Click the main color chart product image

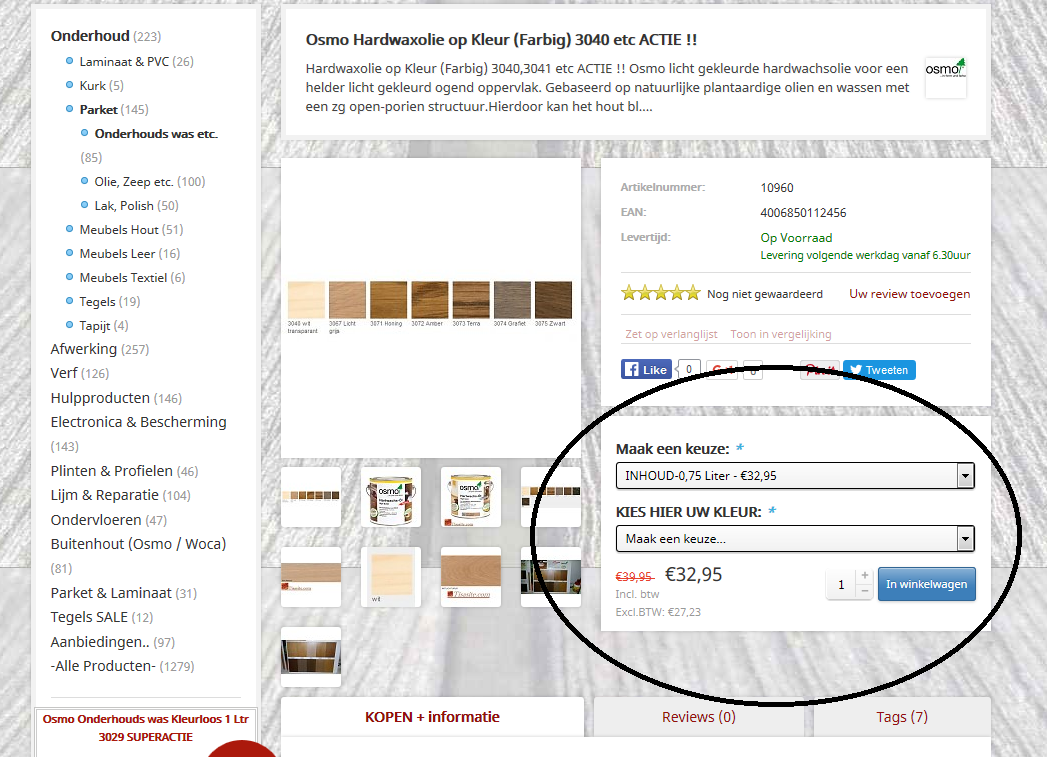coord(430,308)
